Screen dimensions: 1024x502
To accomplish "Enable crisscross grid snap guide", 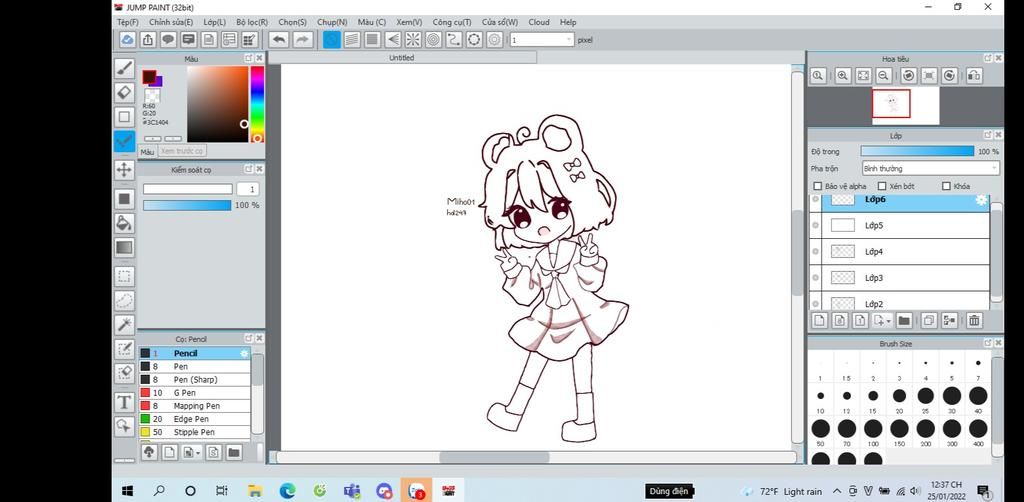I will [372, 40].
